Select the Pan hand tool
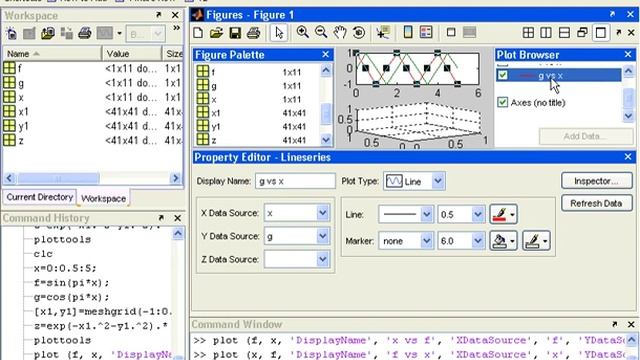 pyautogui.click(x=340, y=32)
